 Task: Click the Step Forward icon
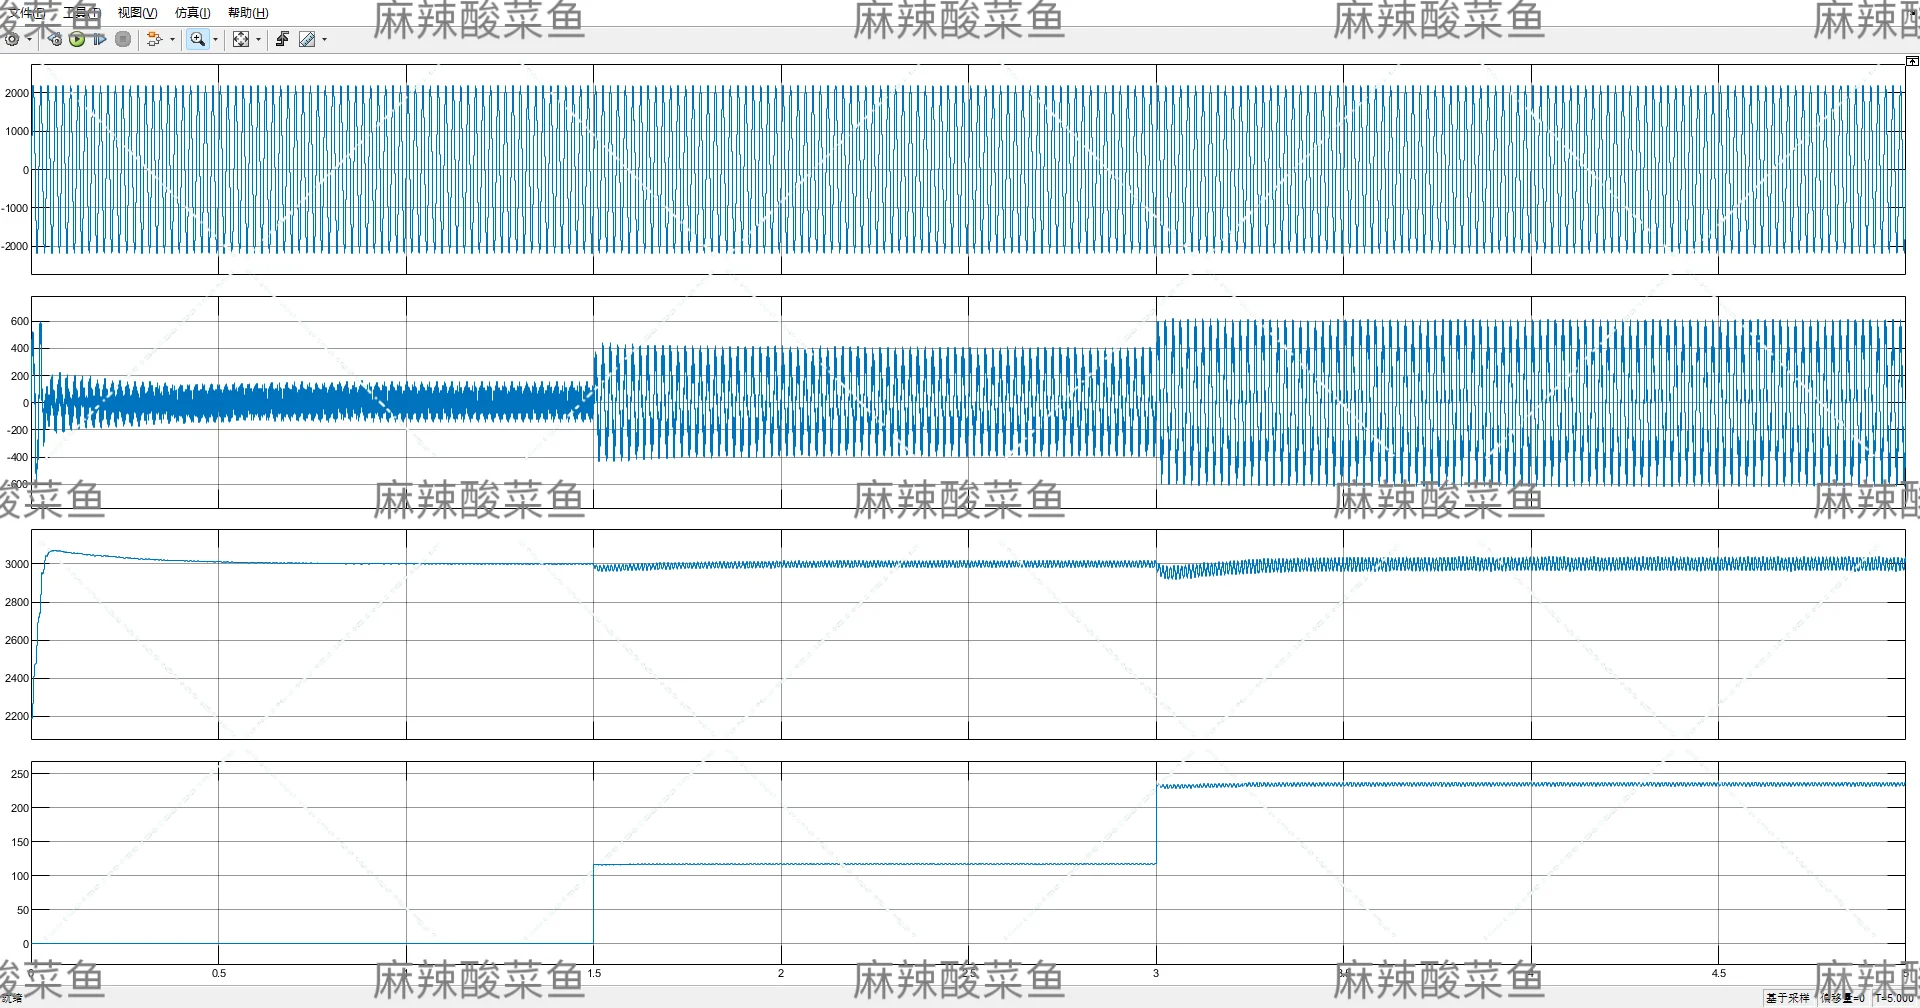(x=98, y=39)
